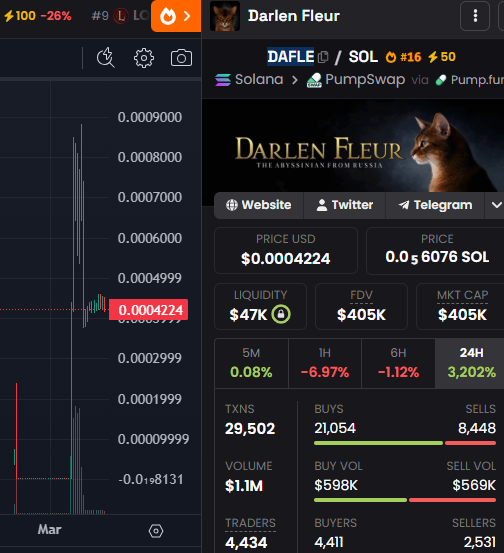Click the SELLS 8,448 value
504x553 pixels.
pos(477,429)
